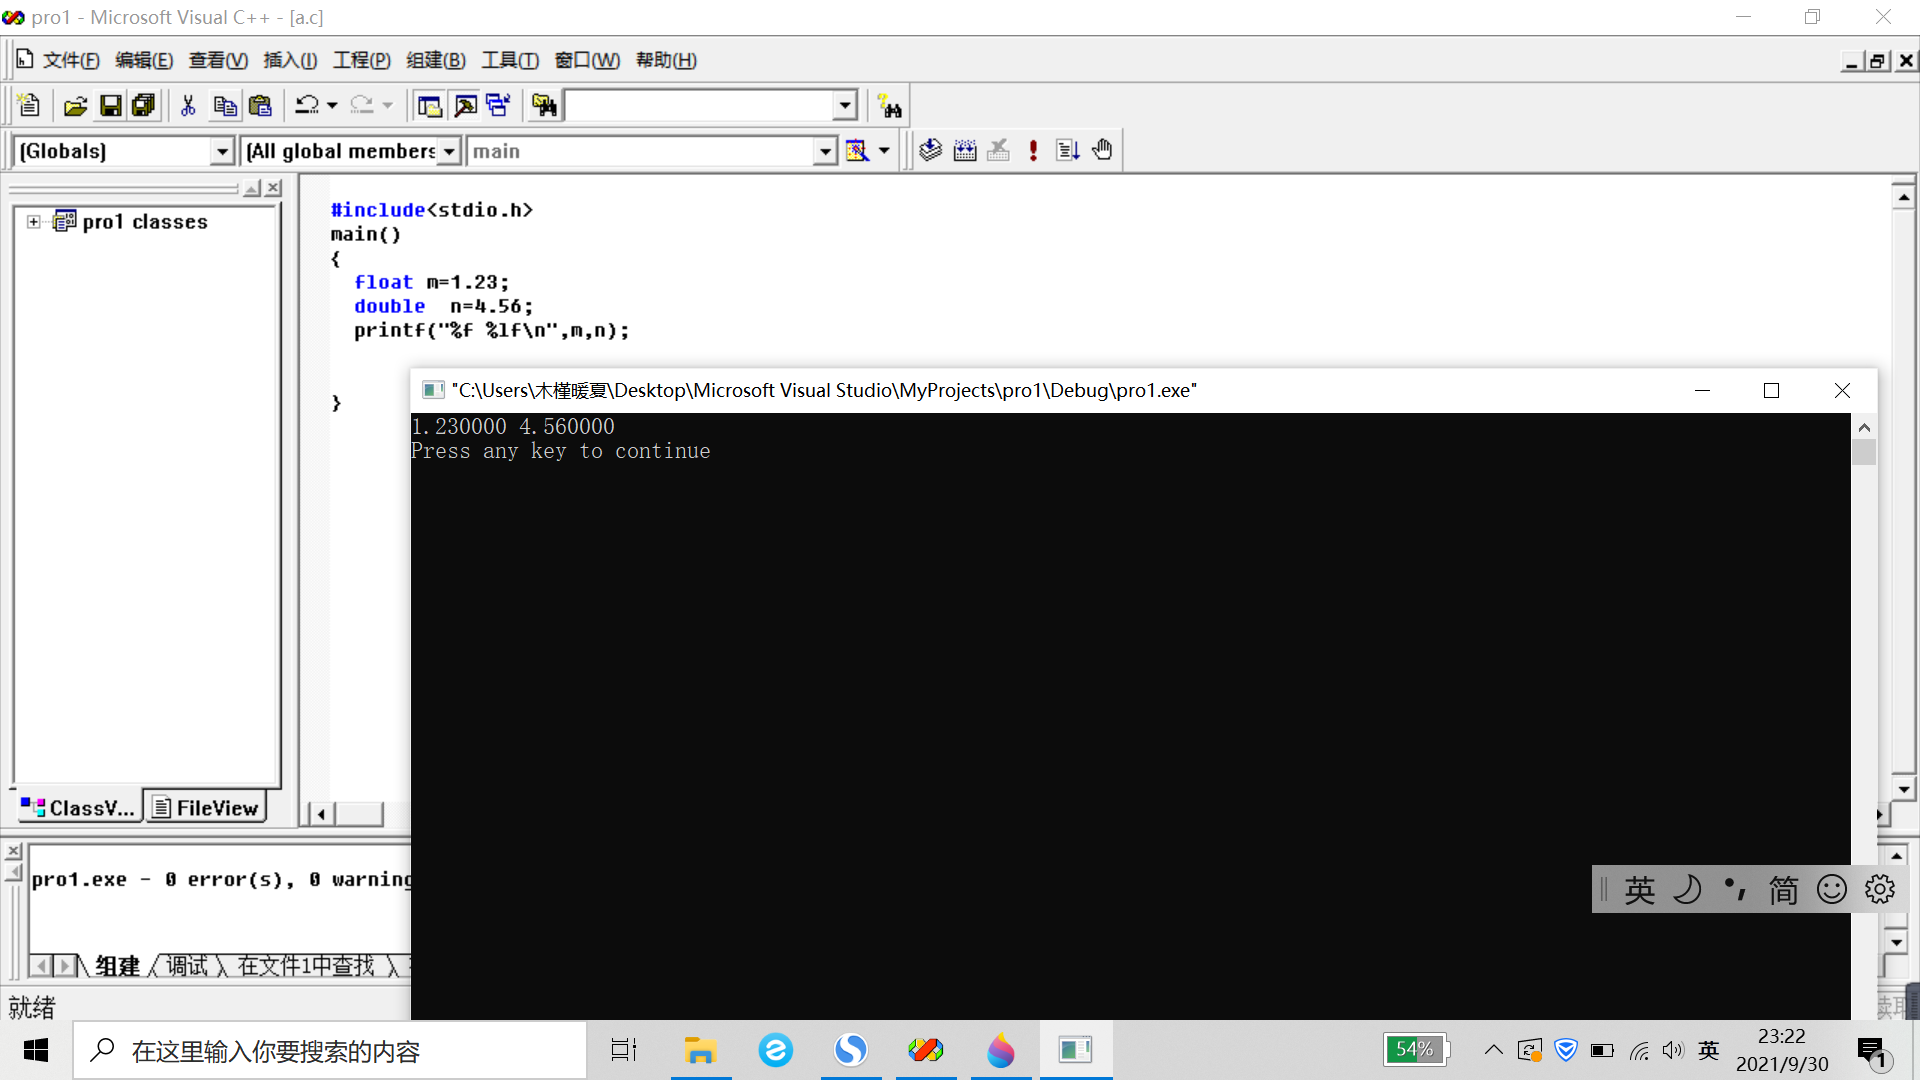Open the main function members dropdown
The image size is (1920, 1080).
pyautogui.click(x=825, y=151)
